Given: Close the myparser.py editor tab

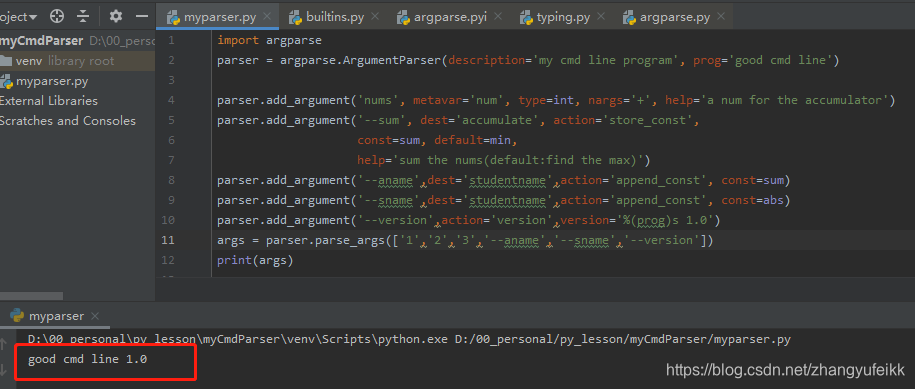Looking at the screenshot, I should [x=267, y=17].
